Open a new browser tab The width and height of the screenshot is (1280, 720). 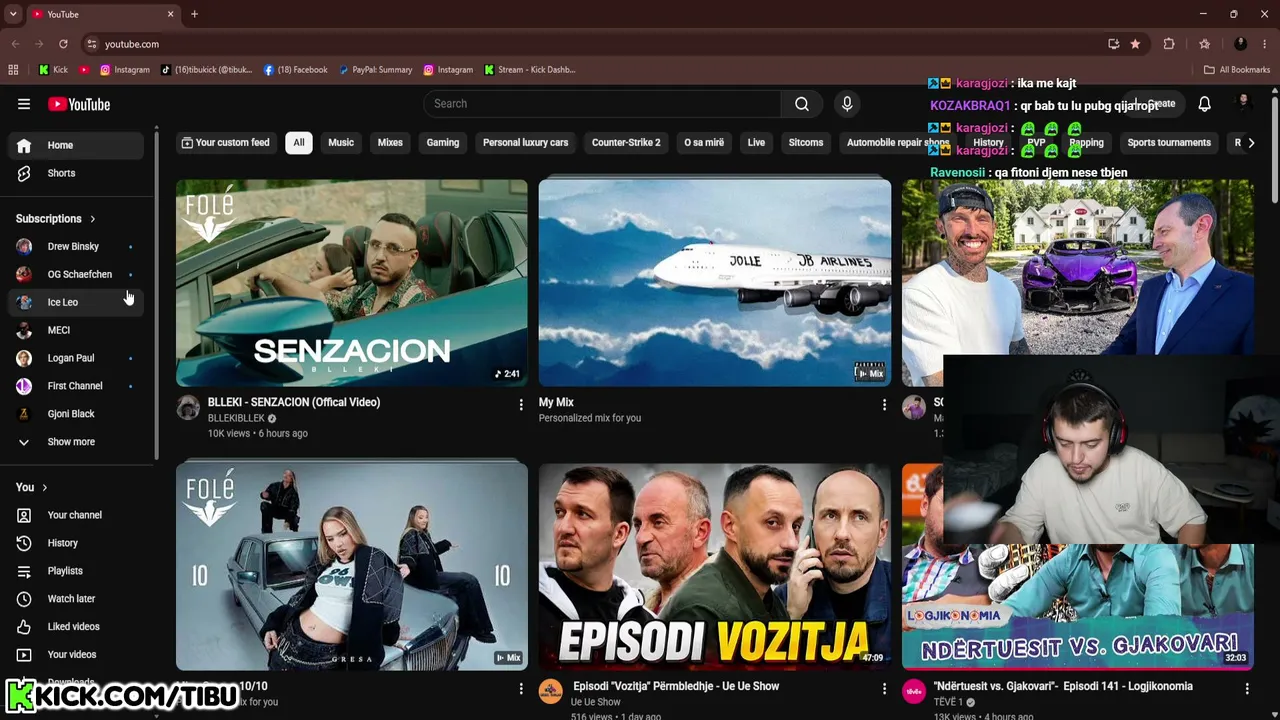point(194,14)
